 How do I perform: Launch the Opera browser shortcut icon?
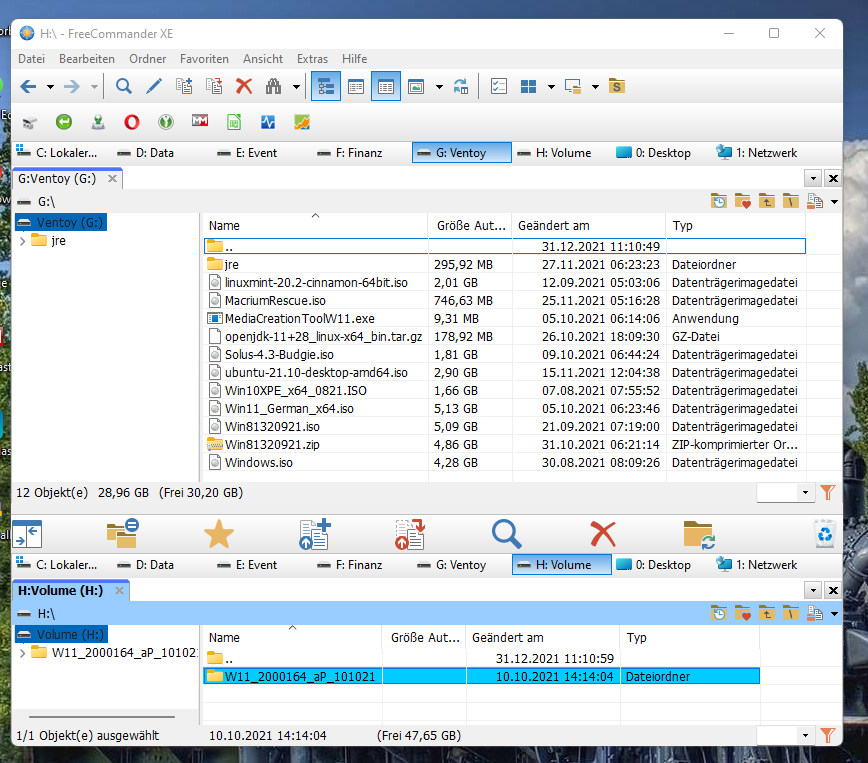tap(132, 122)
